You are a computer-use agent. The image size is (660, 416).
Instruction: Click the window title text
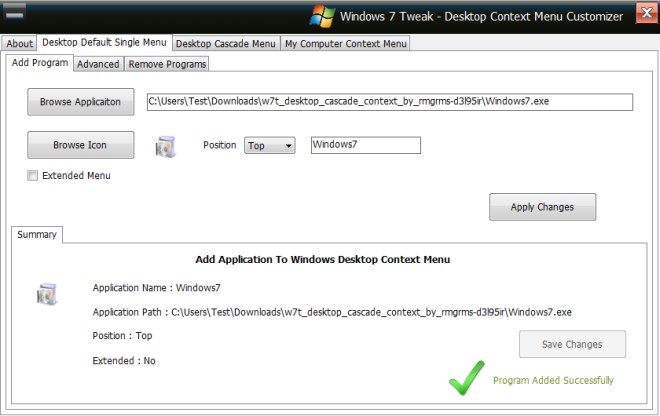click(x=482, y=16)
